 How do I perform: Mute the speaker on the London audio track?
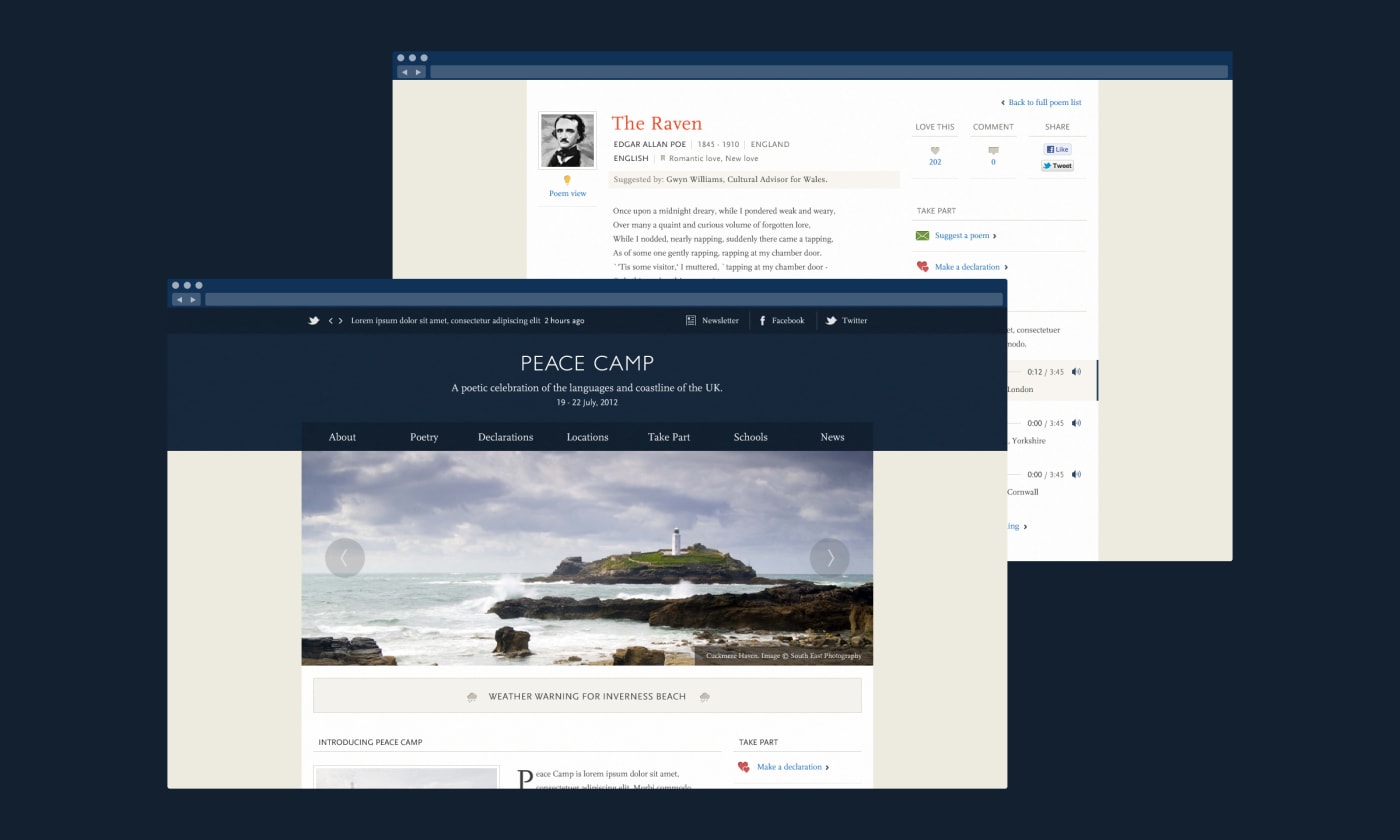pyautogui.click(x=1076, y=372)
